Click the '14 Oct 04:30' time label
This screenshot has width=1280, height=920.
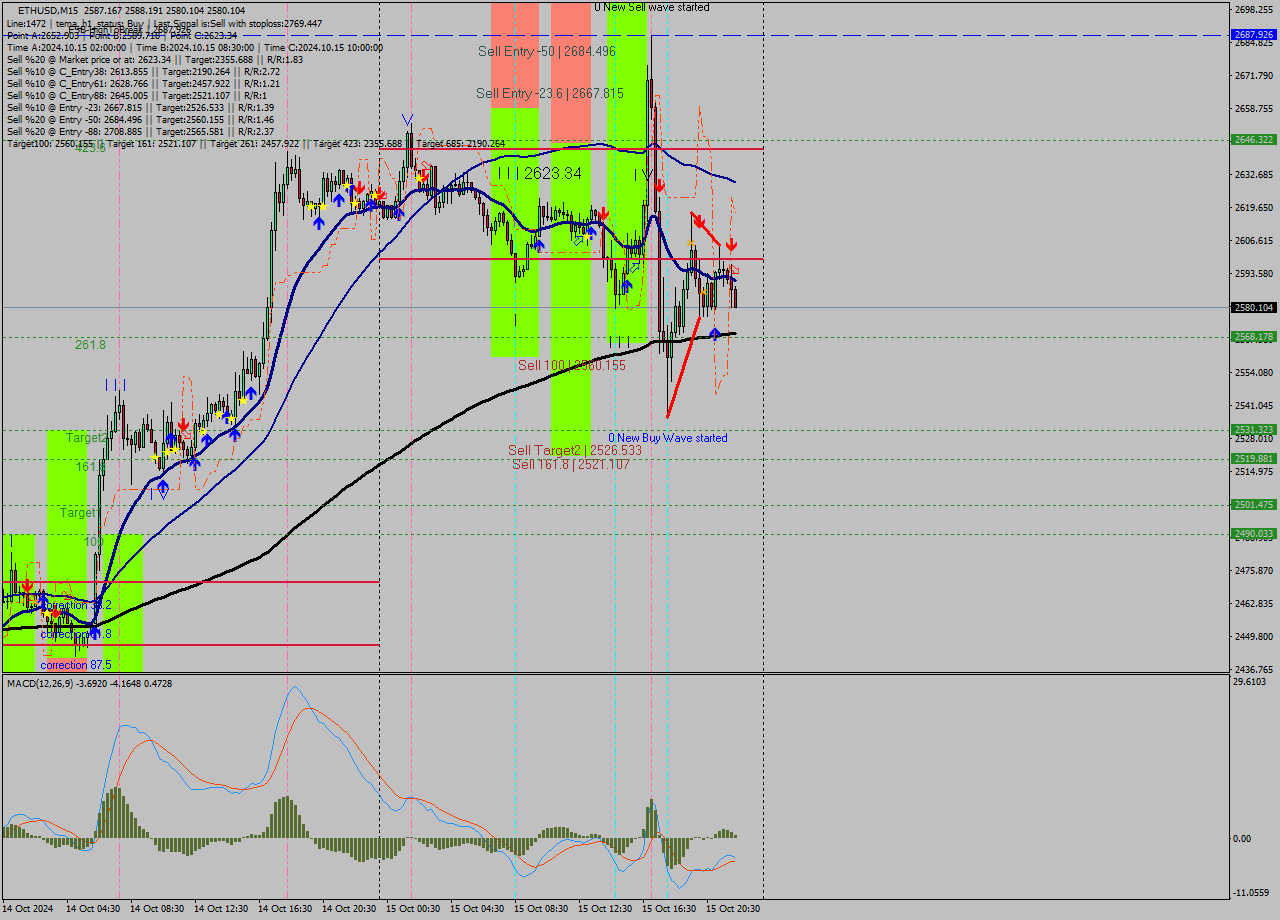tap(93, 908)
